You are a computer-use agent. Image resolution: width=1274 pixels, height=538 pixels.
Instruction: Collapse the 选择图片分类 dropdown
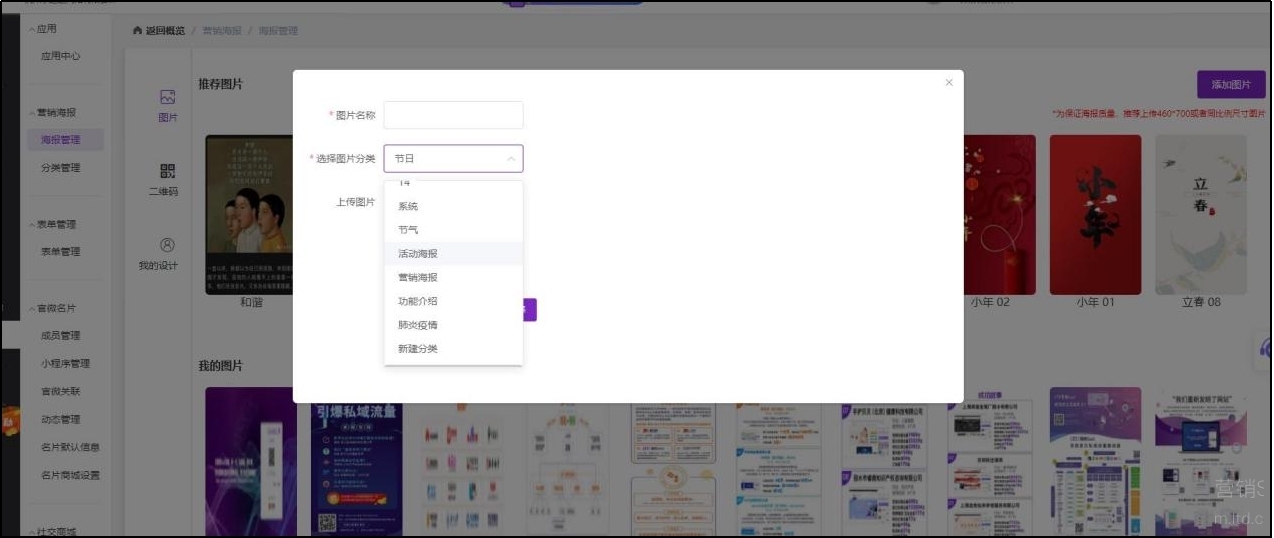point(511,159)
